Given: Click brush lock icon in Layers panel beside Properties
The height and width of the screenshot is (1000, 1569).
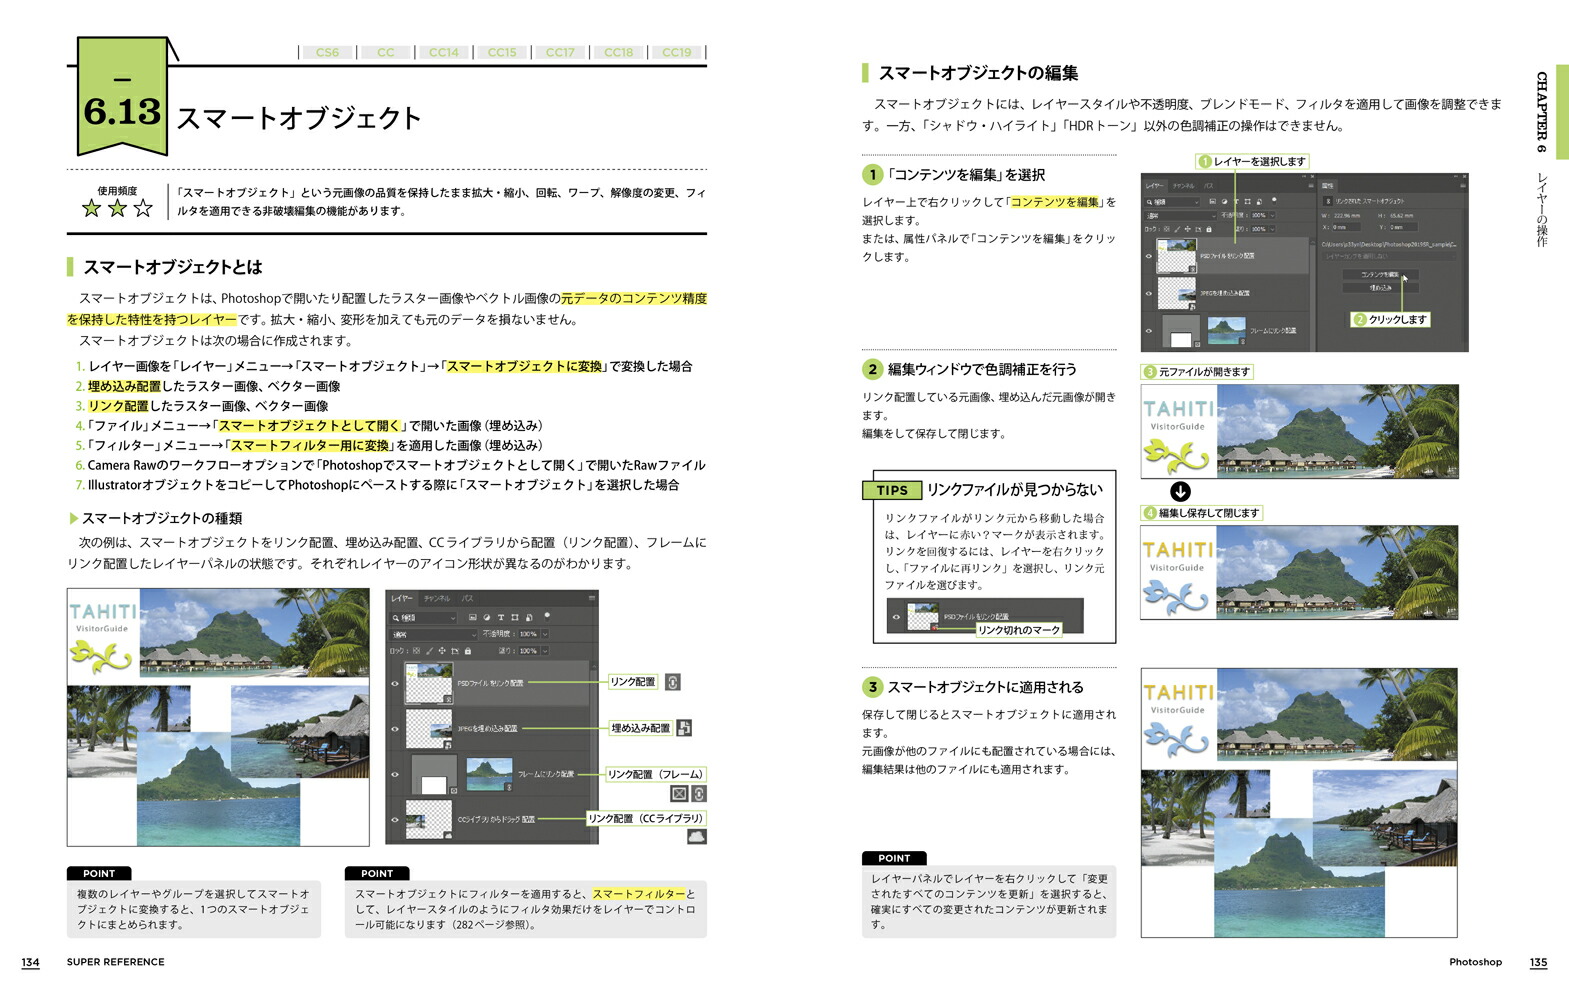Looking at the screenshot, I should pos(1177,229).
